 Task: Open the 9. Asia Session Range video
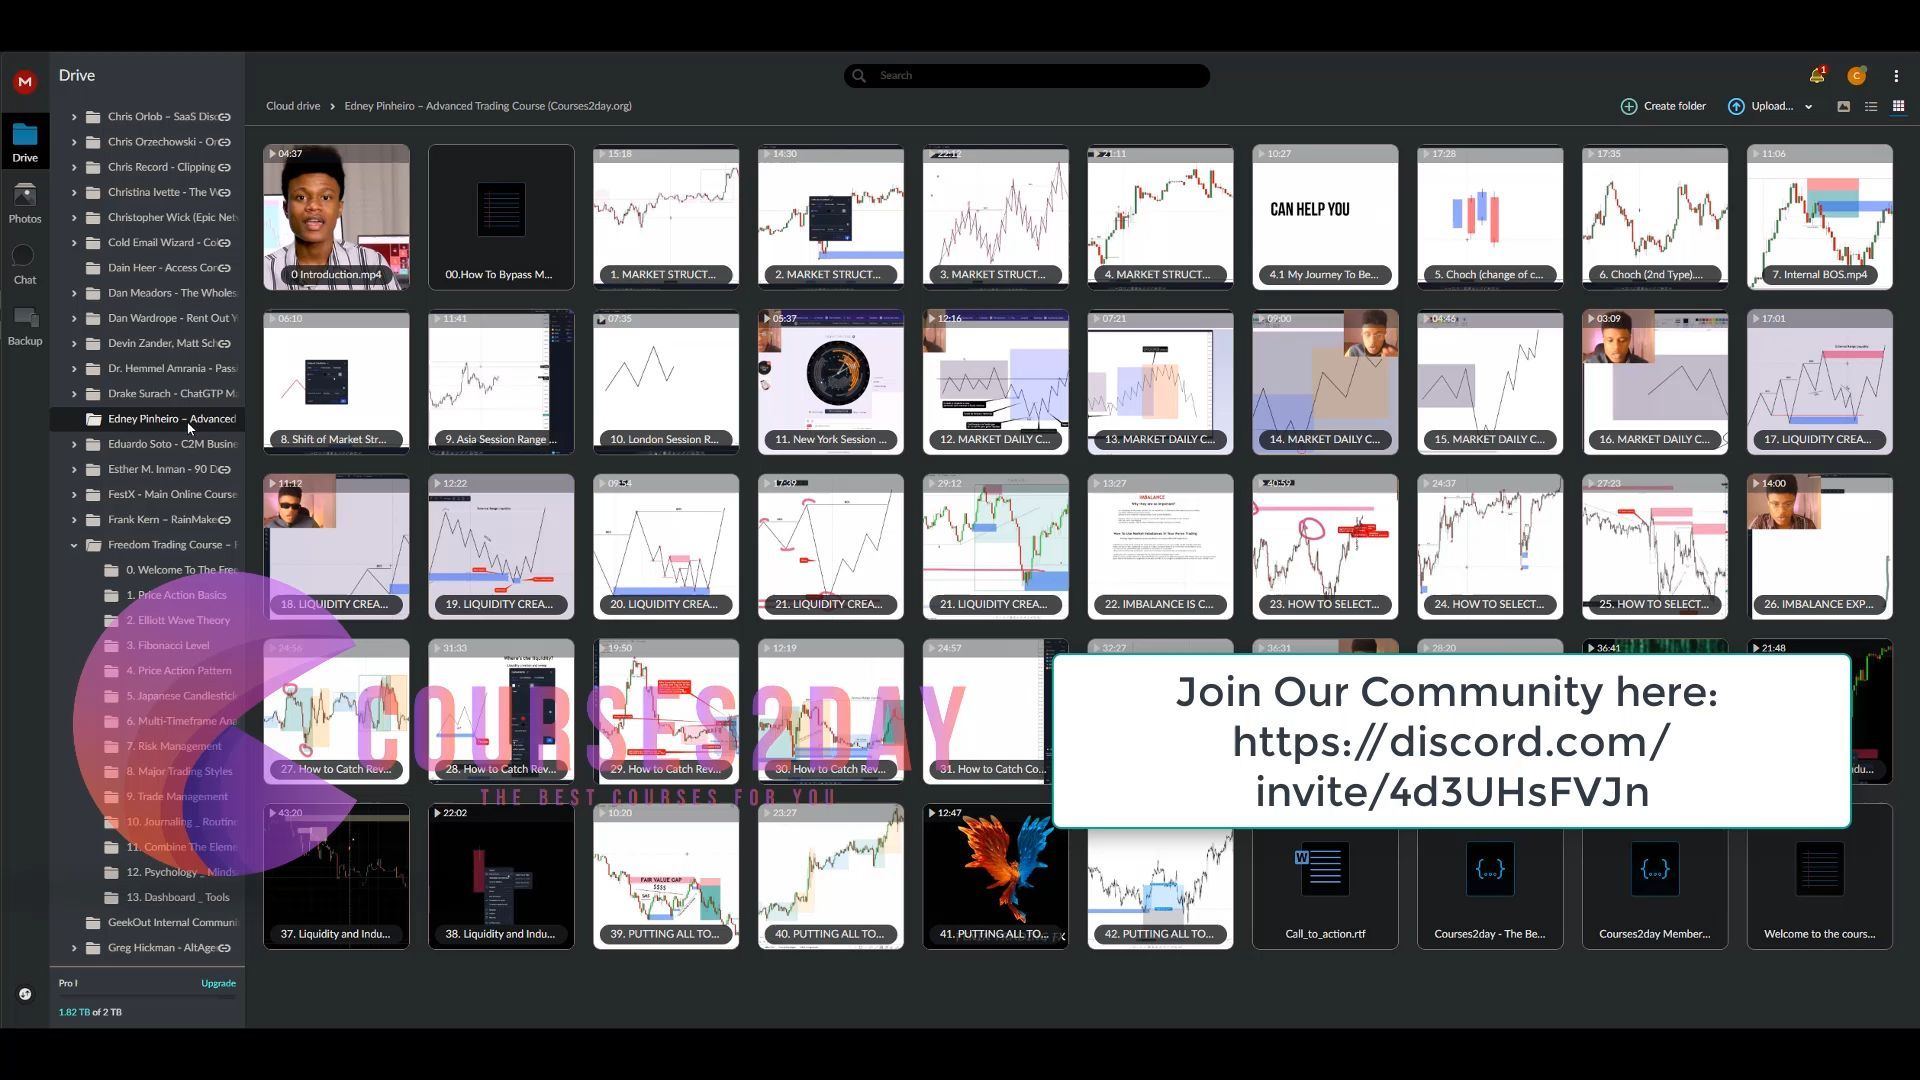point(501,382)
